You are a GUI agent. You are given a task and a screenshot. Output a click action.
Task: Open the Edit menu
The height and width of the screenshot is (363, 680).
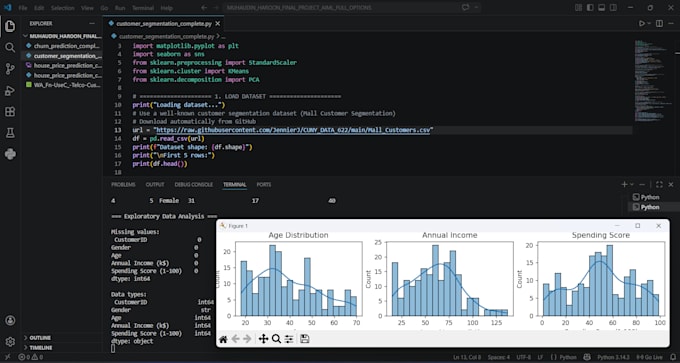(x=39, y=8)
